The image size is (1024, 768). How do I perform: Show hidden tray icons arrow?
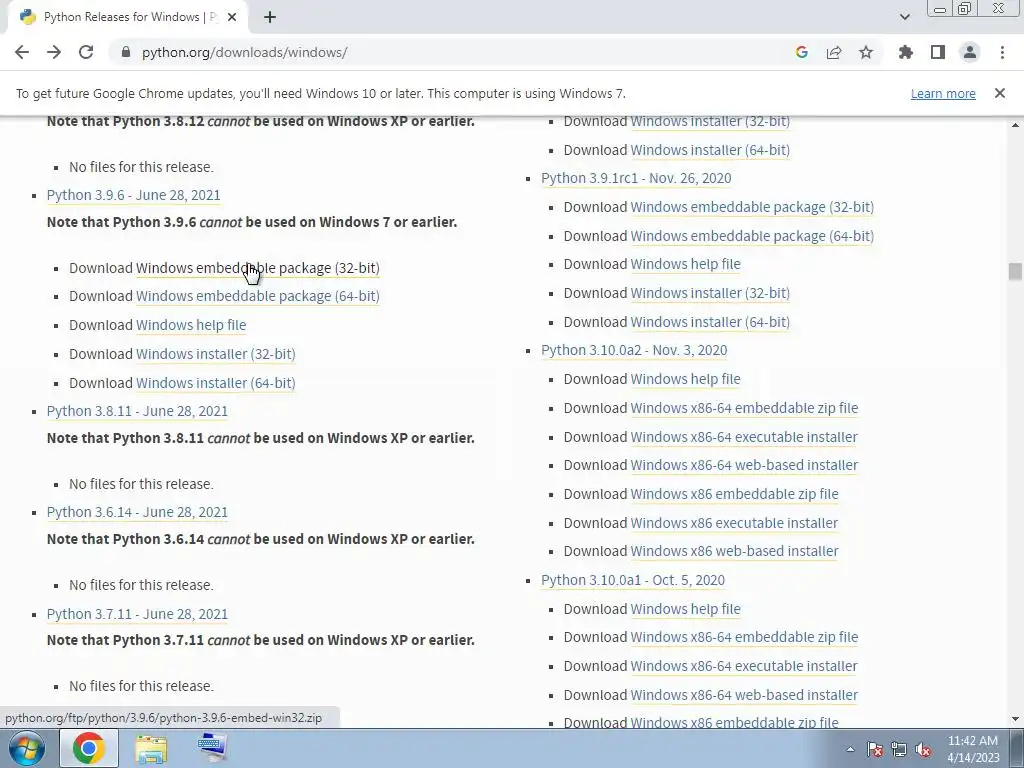point(850,749)
